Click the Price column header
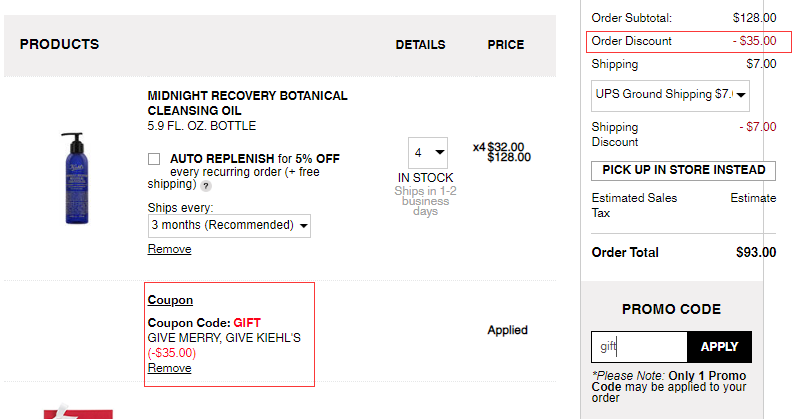 pyautogui.click(x=506, y=45)
